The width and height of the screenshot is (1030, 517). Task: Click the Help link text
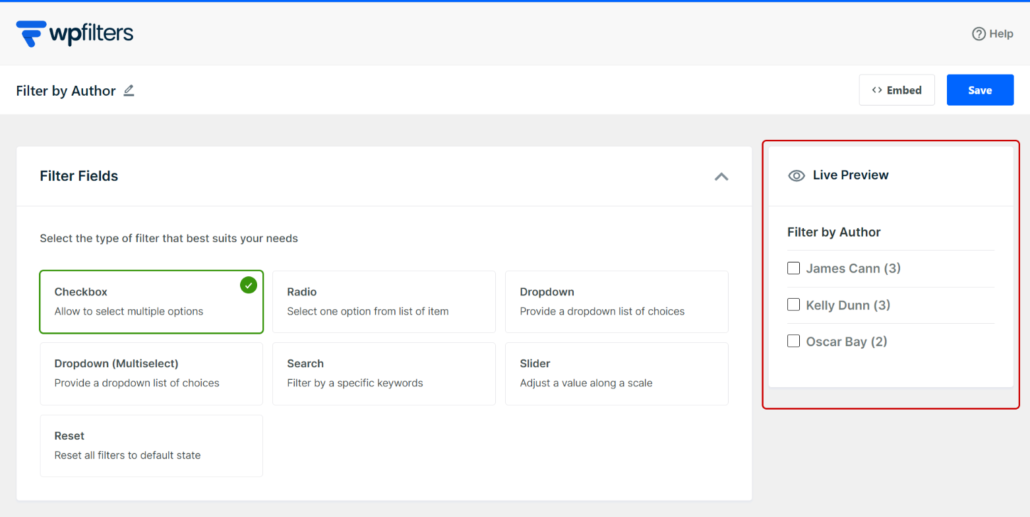click(1001, 34)
